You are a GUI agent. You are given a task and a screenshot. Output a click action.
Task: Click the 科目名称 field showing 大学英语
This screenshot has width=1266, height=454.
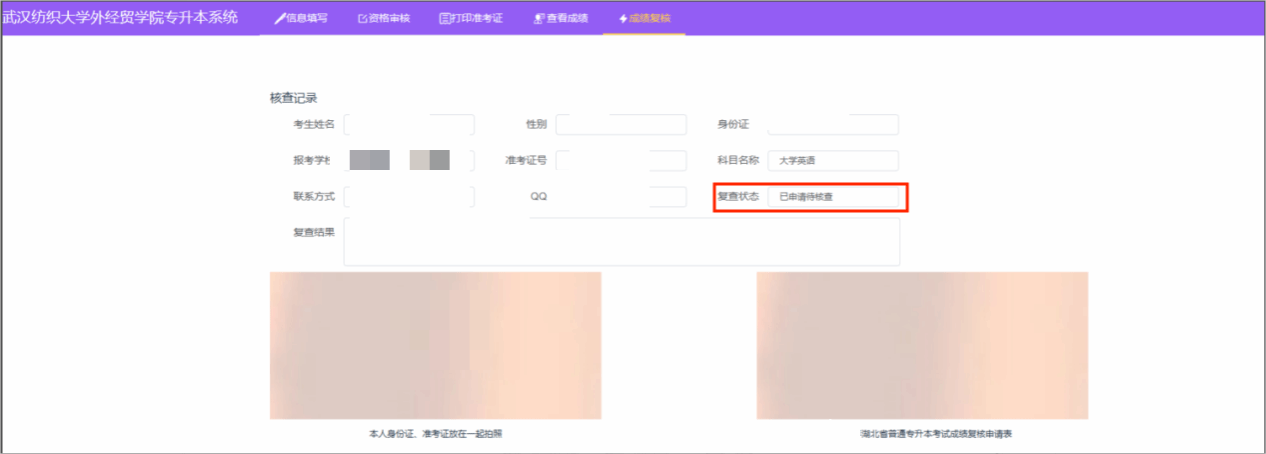pyautogui.click(x=832, y=161)
